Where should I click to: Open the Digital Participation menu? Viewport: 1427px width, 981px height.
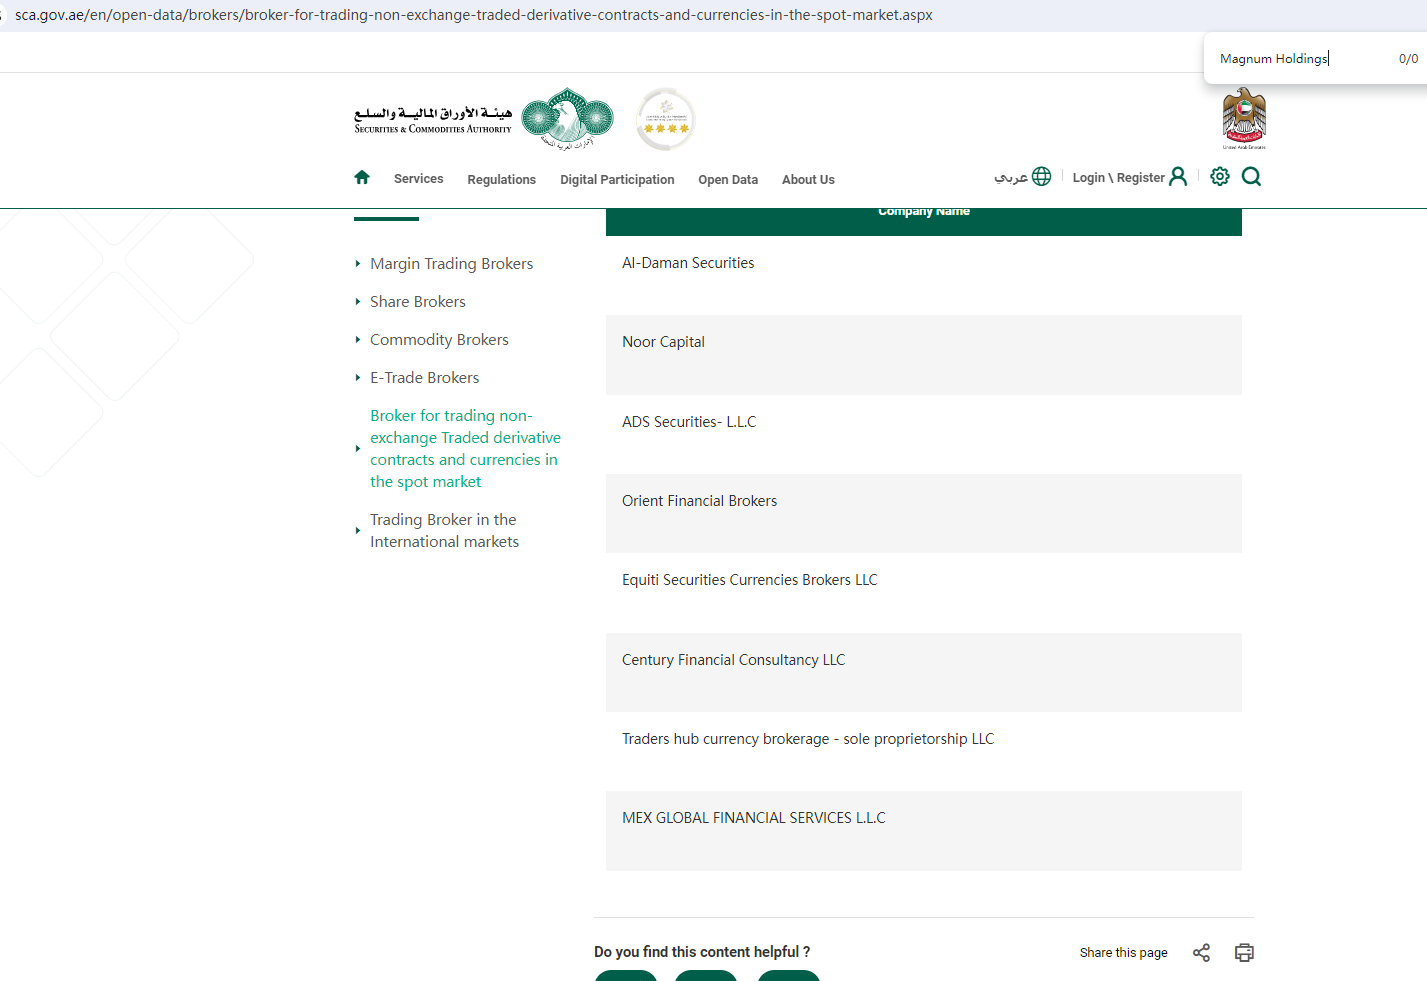[x=617, y=180]
